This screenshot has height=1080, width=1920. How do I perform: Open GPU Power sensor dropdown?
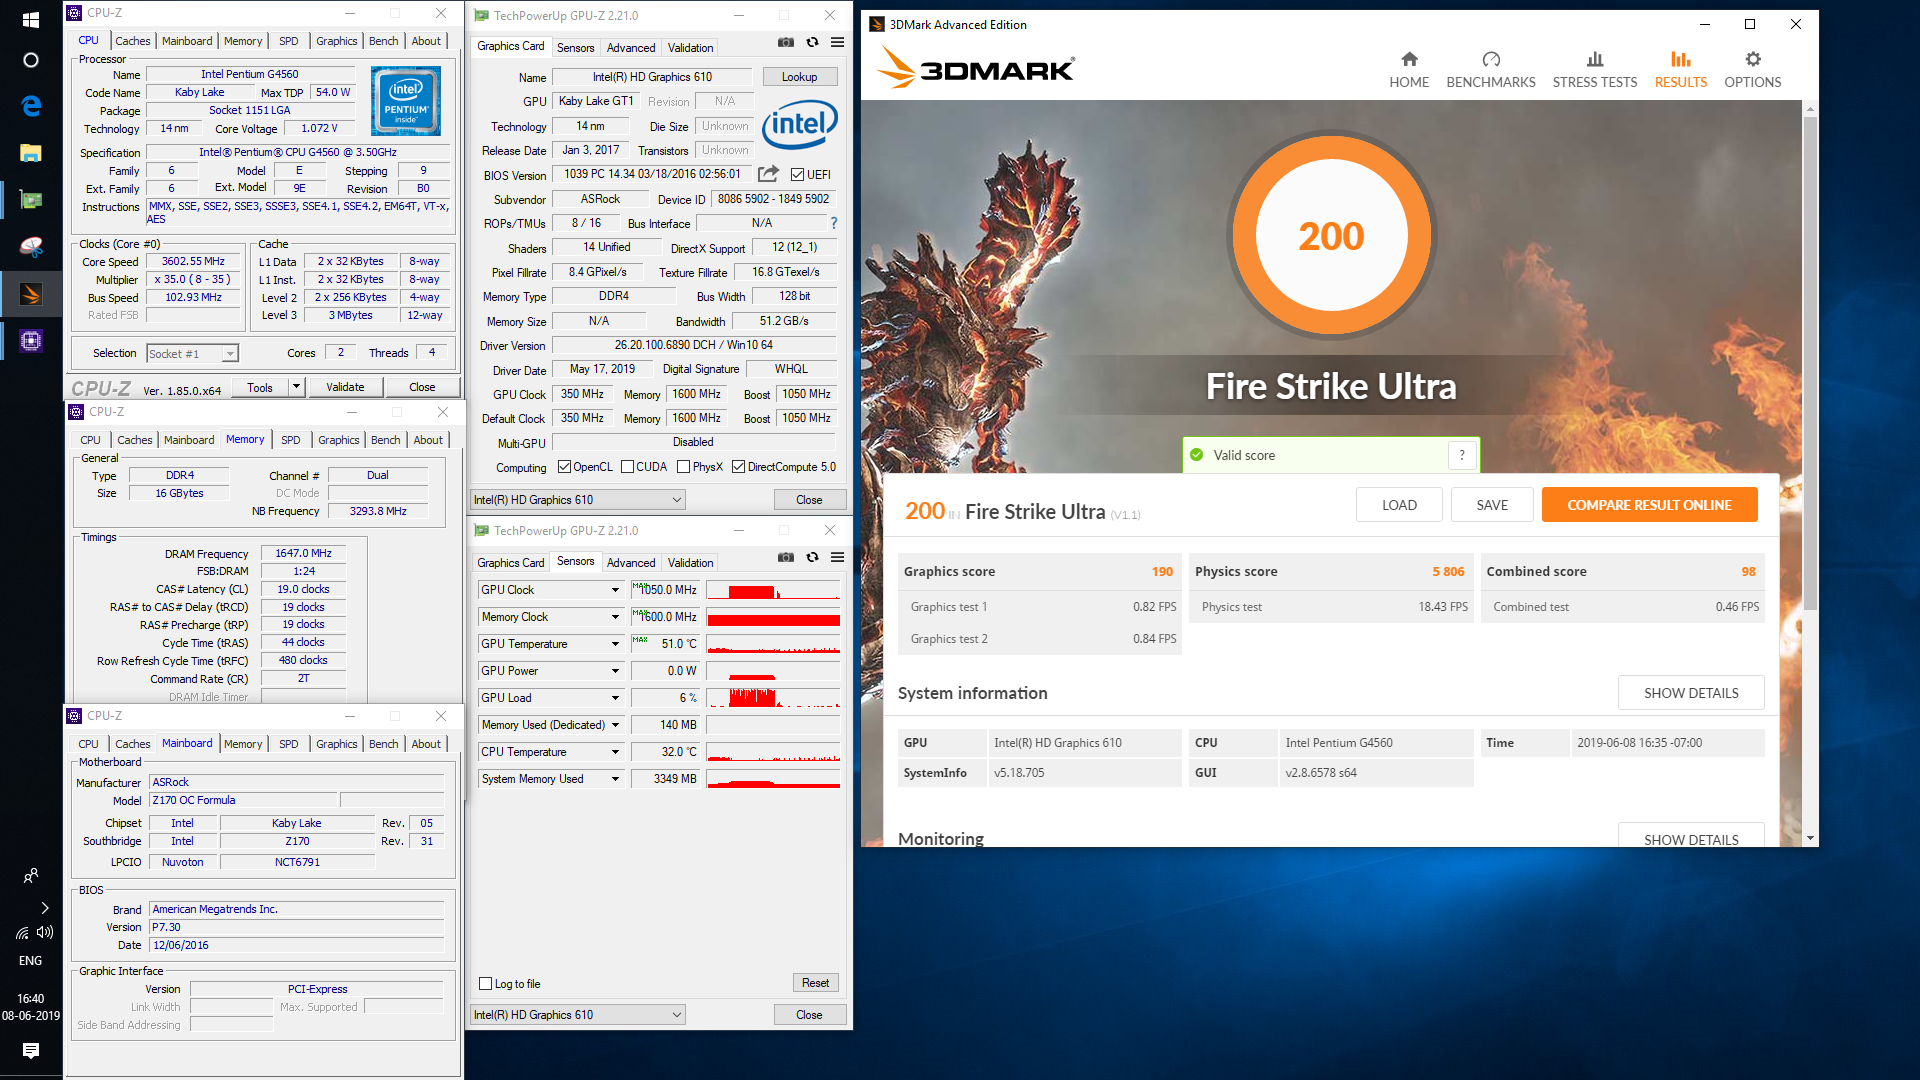(615, 671)
